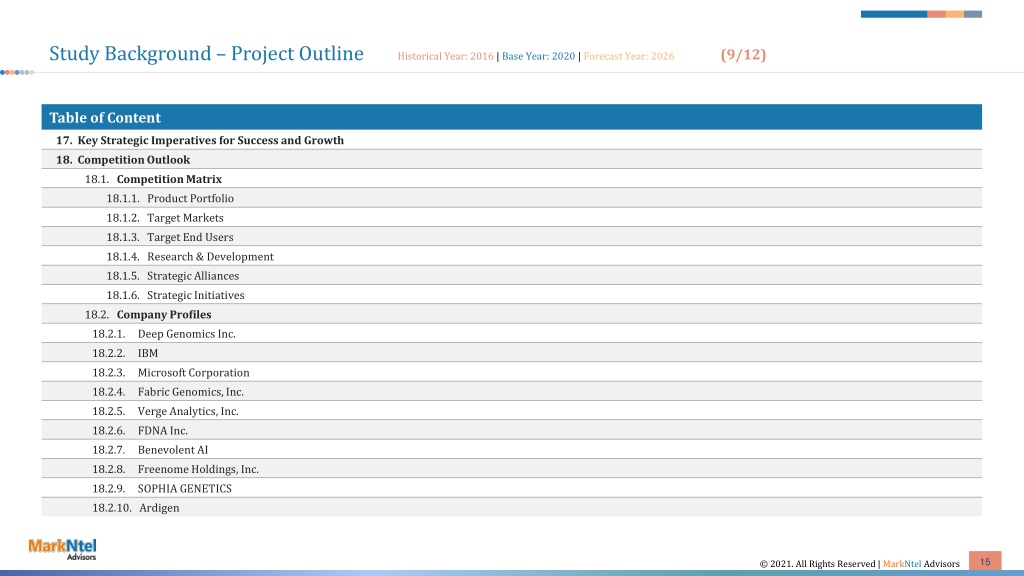Click 'Forecast Year: 2026' text
Viewport: 1024px width, 576px height.
(629, 56)
